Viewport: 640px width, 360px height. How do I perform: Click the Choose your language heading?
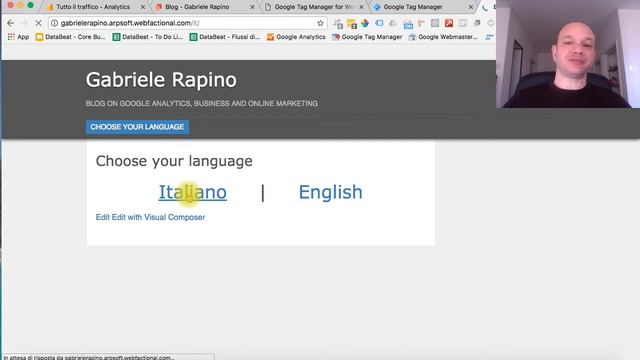(174, 161)
